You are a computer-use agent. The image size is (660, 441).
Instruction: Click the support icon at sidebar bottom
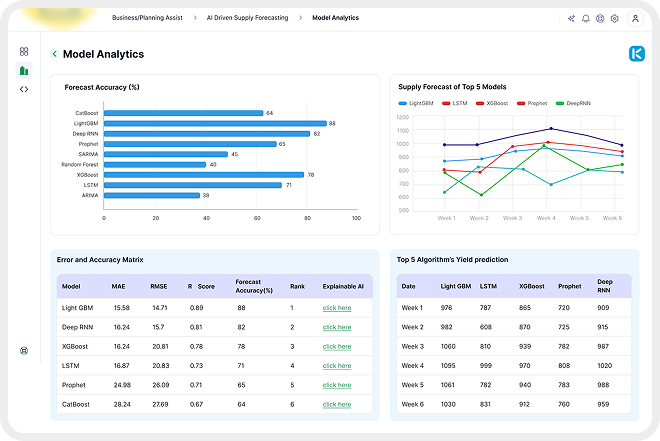24,350
